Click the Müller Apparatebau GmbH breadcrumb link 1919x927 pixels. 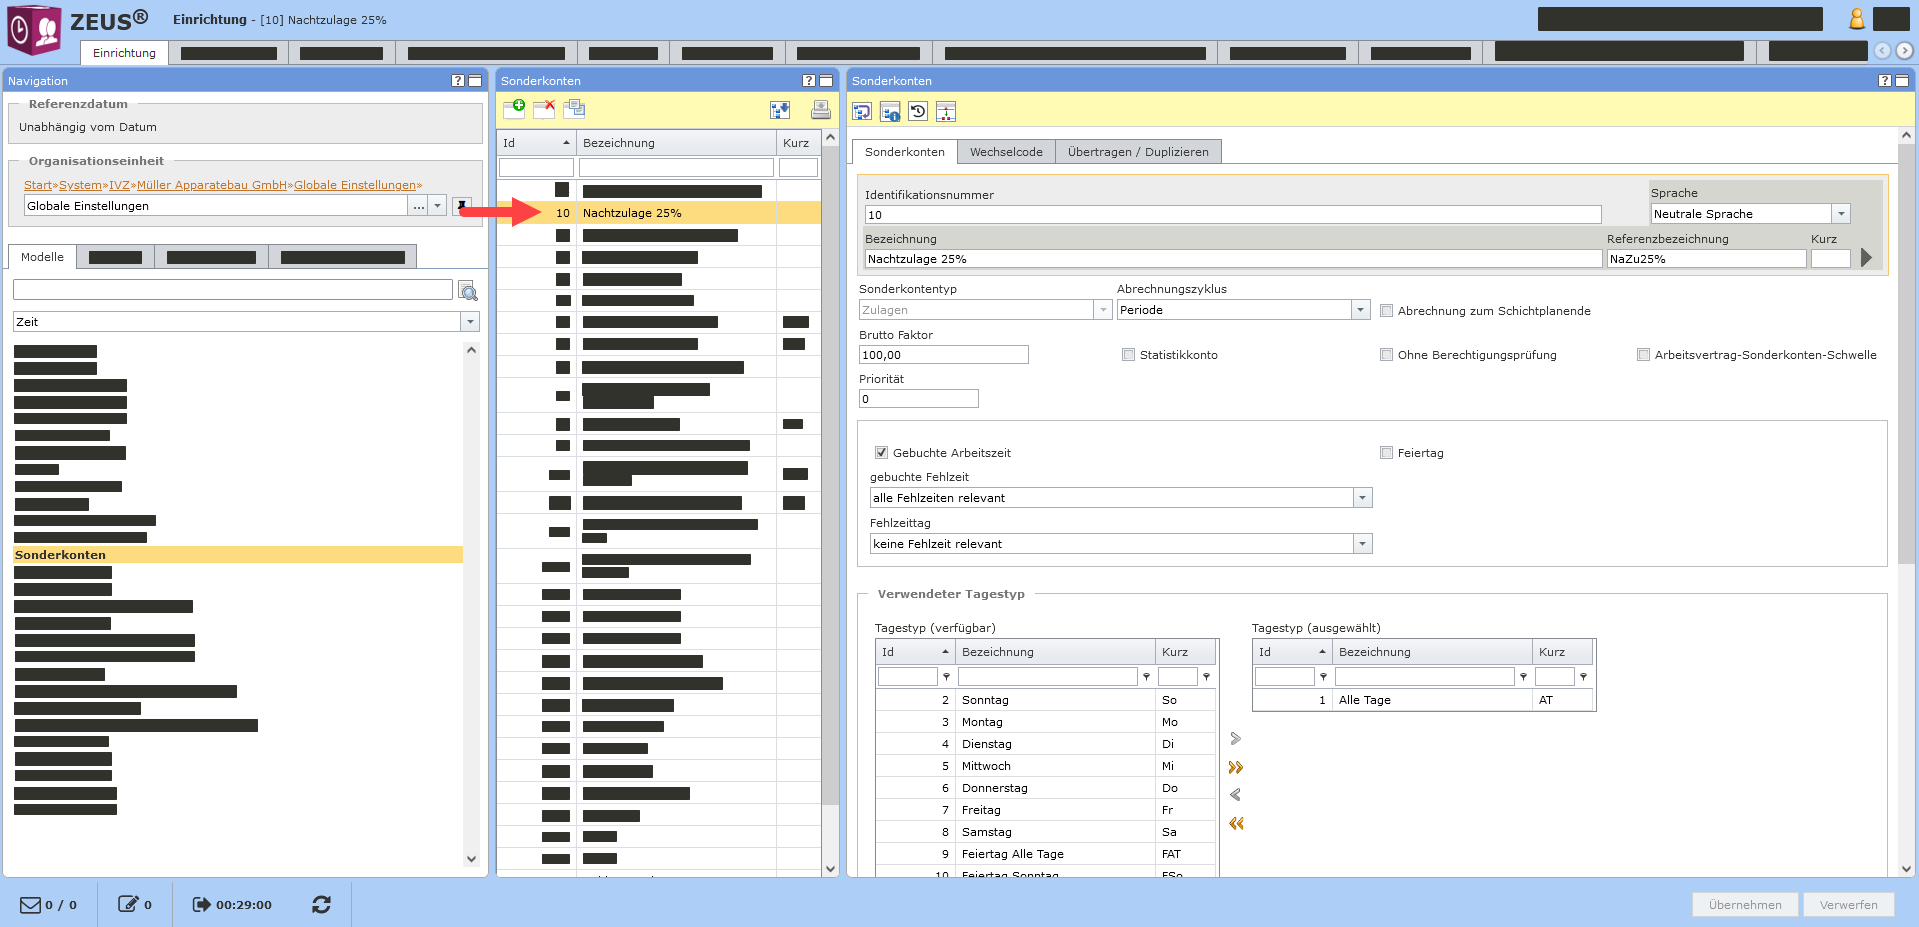[x=211, y=185]
